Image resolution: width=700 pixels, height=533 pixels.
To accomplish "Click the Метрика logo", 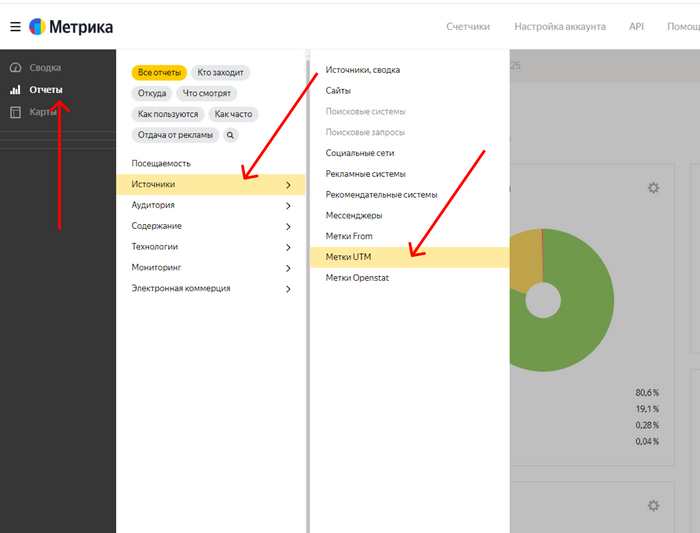I will pyautogui.click(x=70, y=27).
